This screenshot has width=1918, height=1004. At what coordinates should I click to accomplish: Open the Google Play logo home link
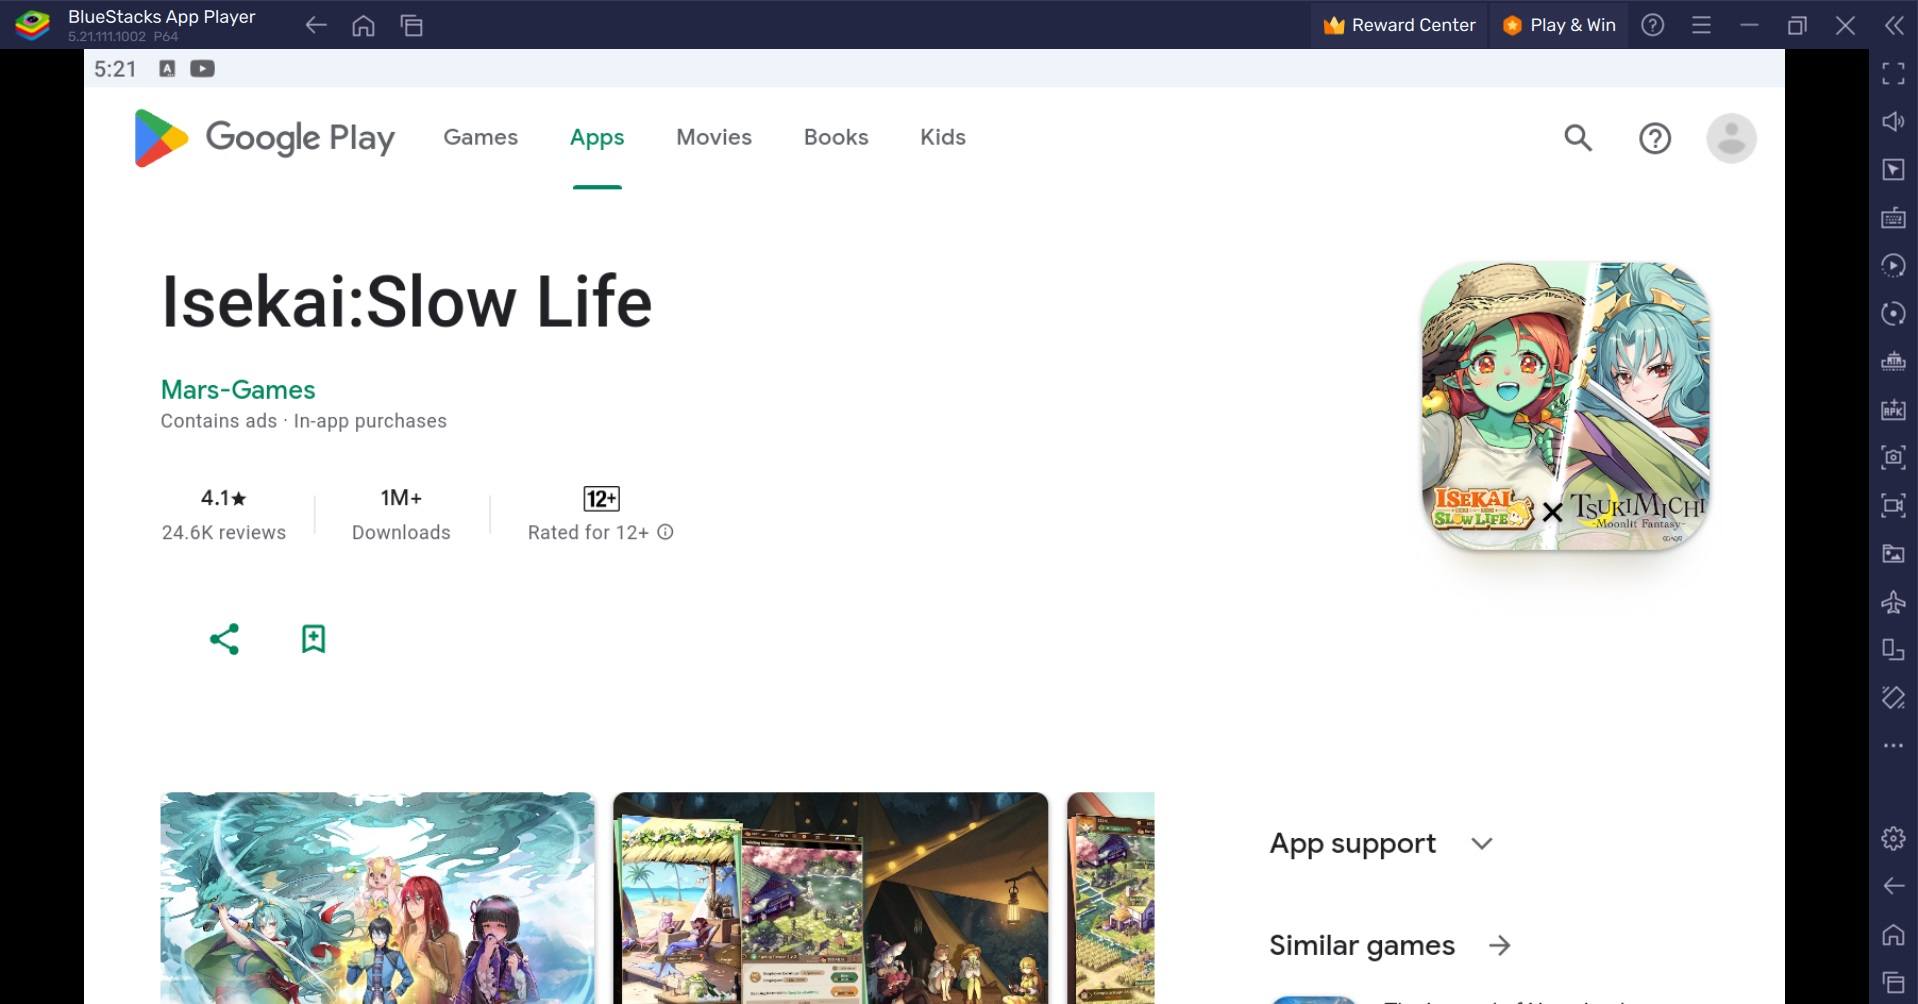(265, 138)
